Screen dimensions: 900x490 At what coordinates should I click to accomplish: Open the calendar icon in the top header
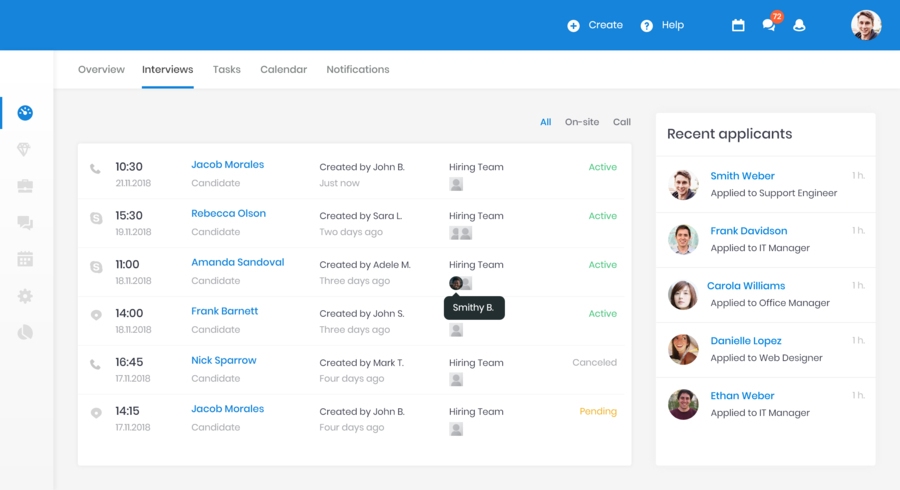(x=738, y=25)
